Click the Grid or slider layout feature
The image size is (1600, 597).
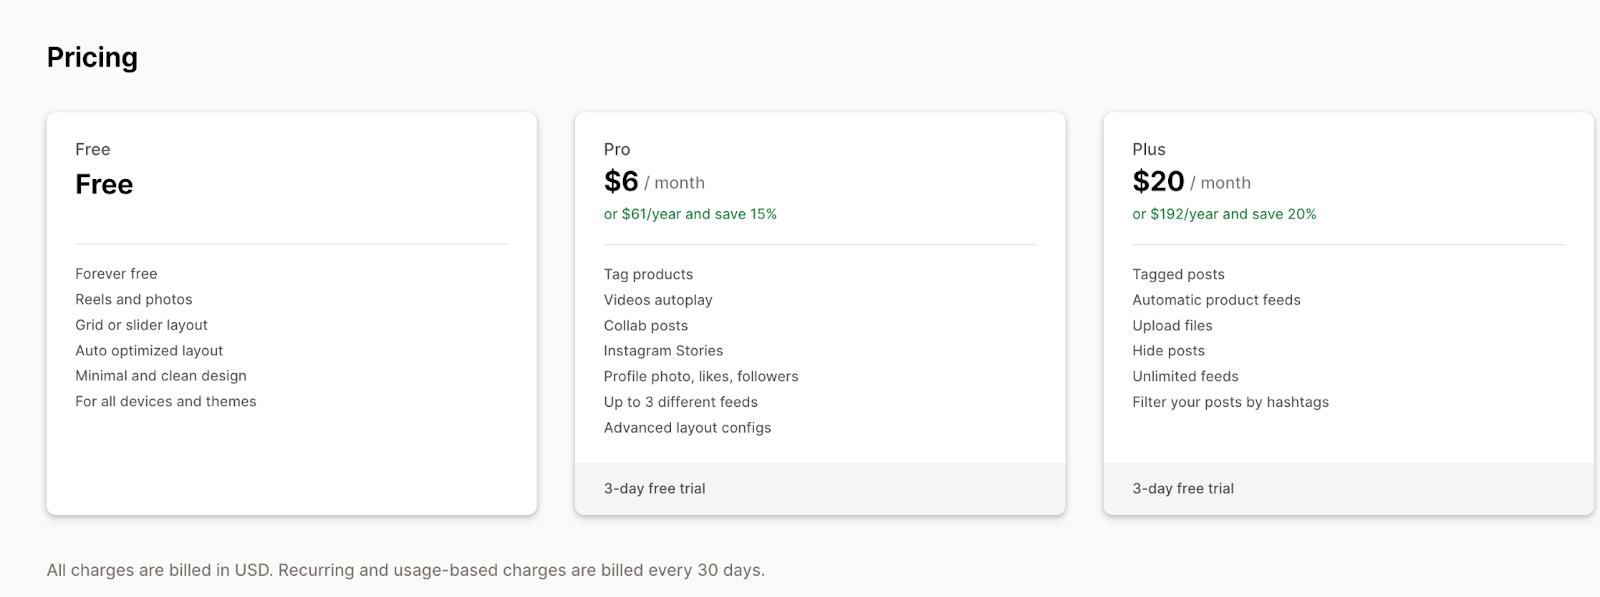(141, 325)
